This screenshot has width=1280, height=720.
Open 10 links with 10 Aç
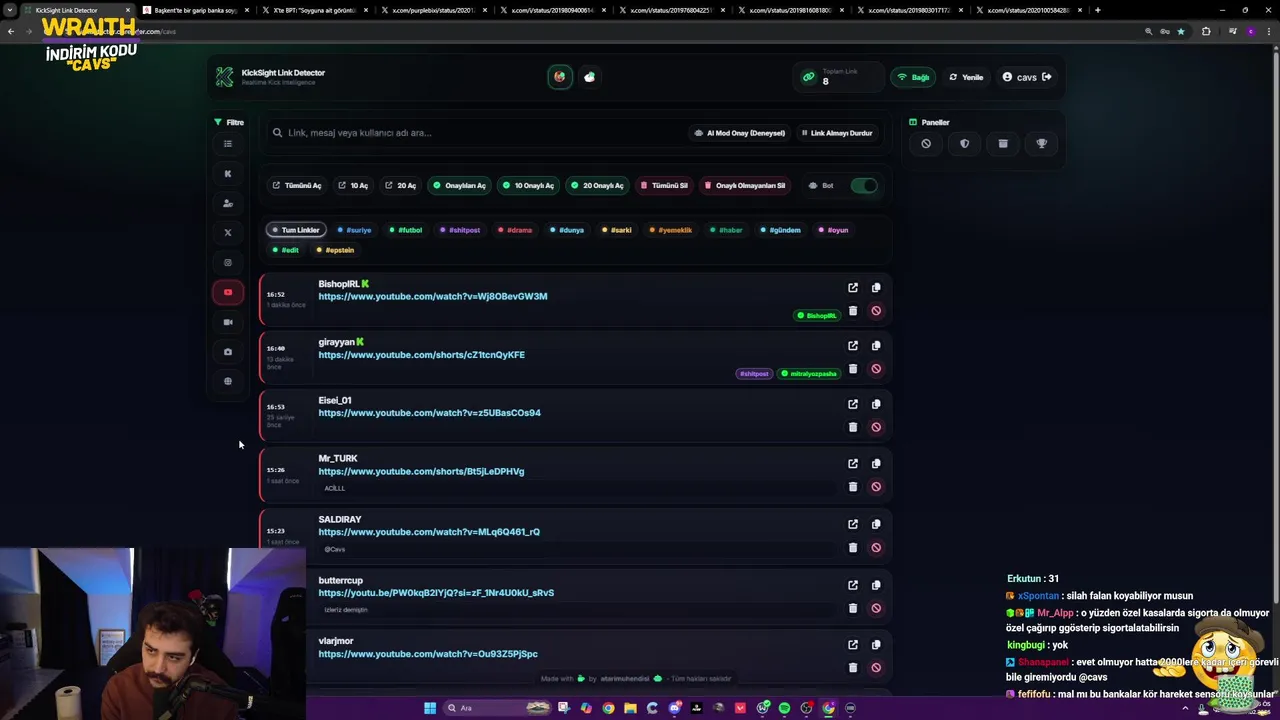coord(353,186)
